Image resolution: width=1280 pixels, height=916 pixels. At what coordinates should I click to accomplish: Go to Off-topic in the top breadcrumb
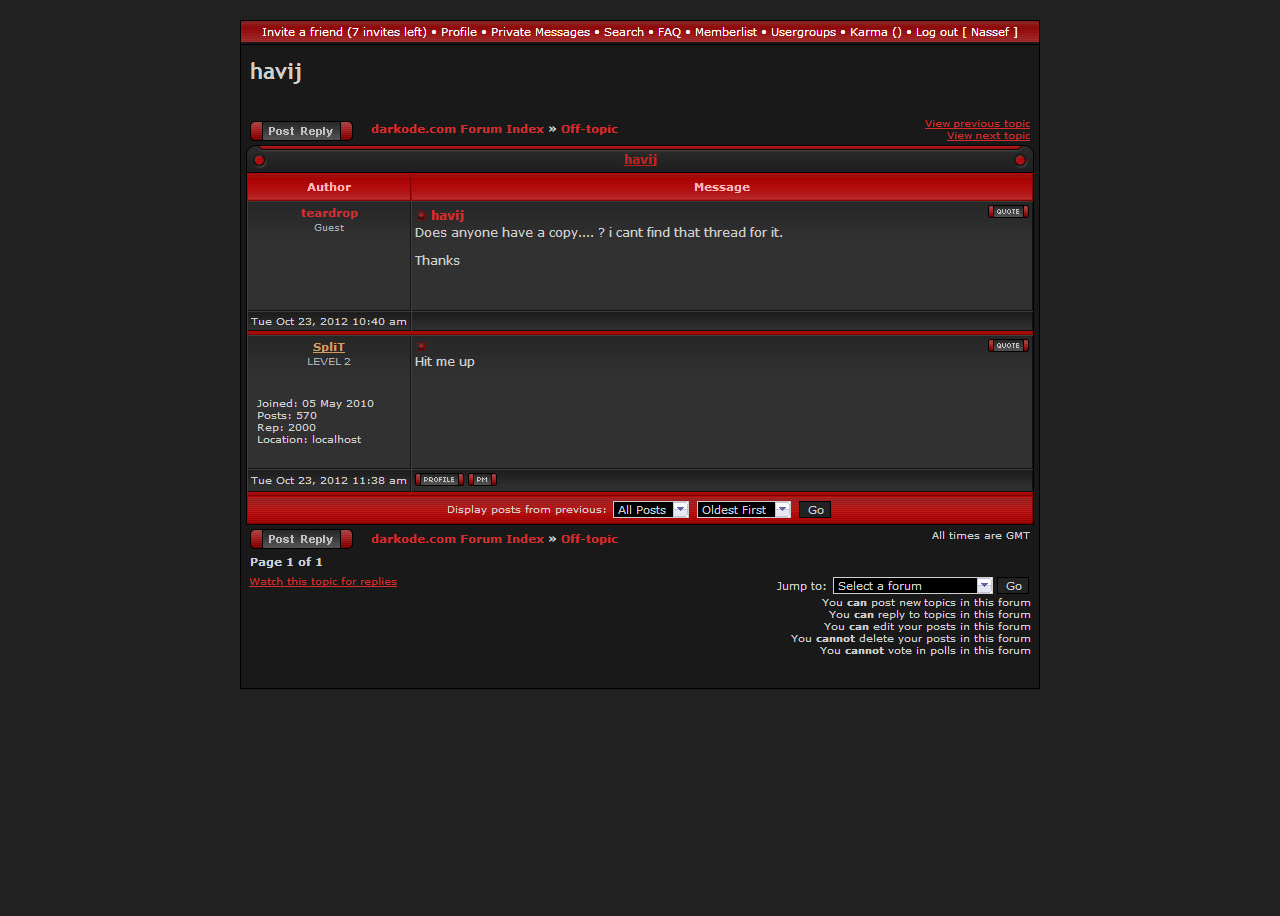pos(589,129)
